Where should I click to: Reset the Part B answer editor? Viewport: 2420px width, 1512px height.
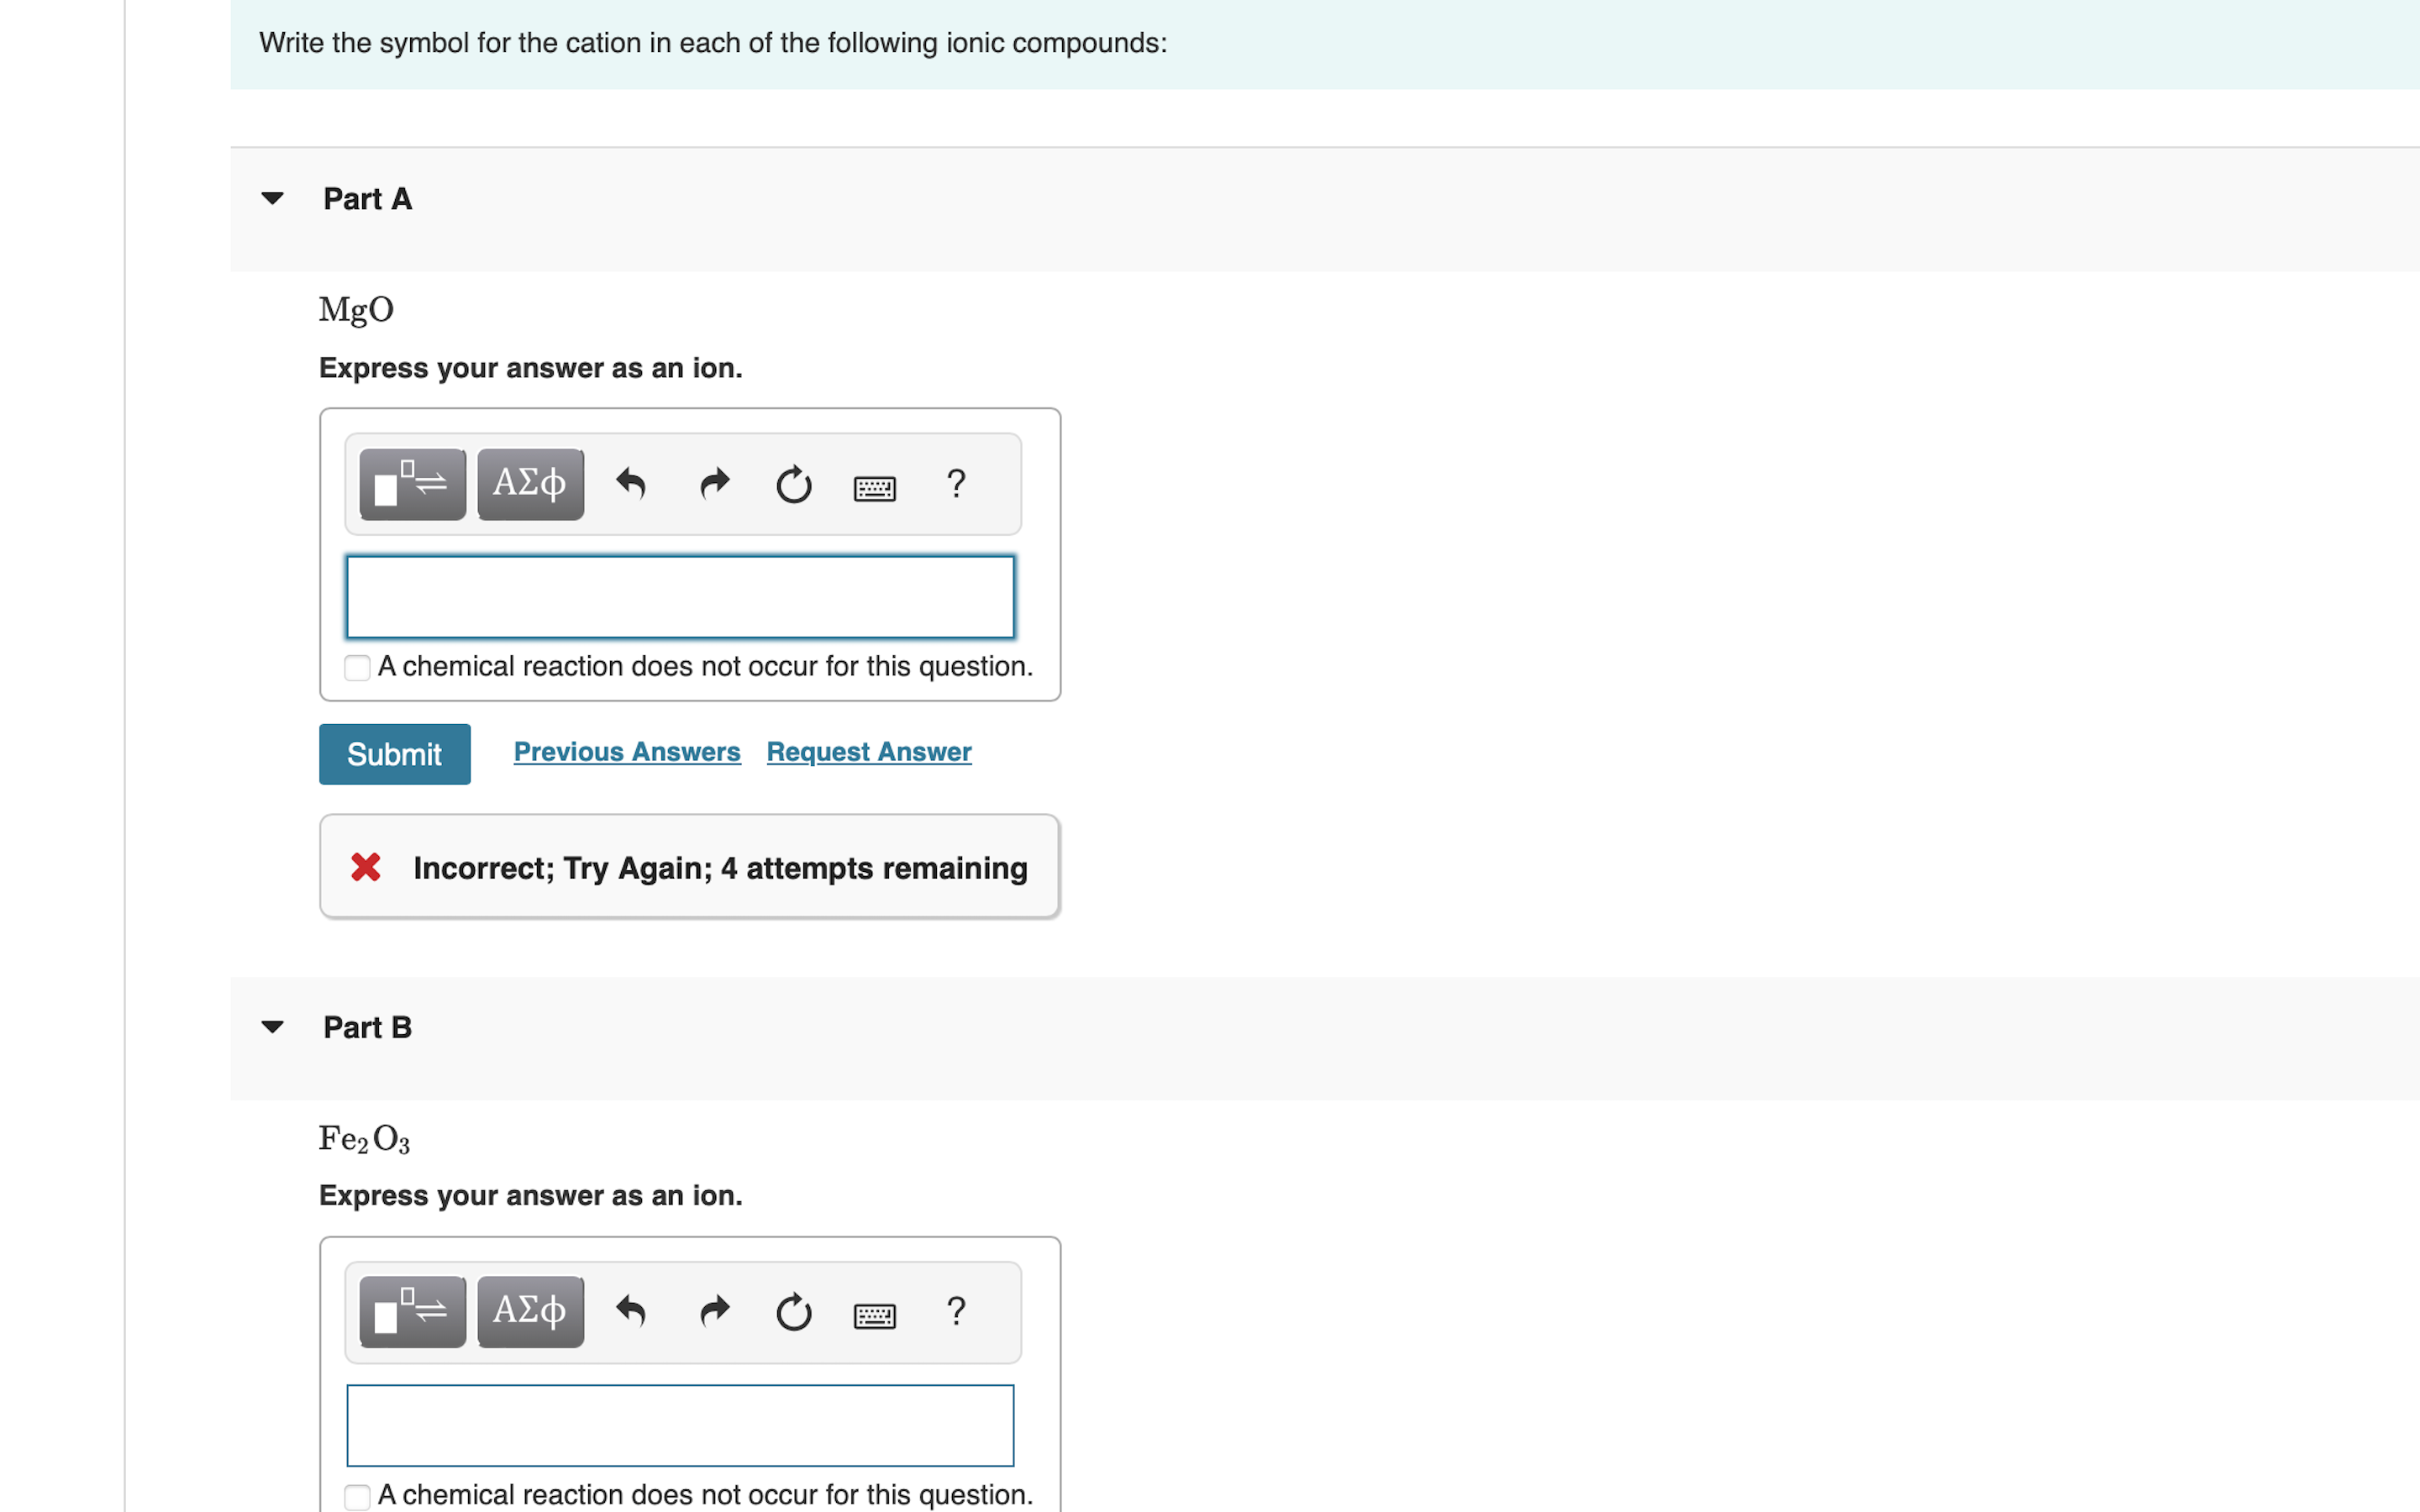pos(793,1313)
